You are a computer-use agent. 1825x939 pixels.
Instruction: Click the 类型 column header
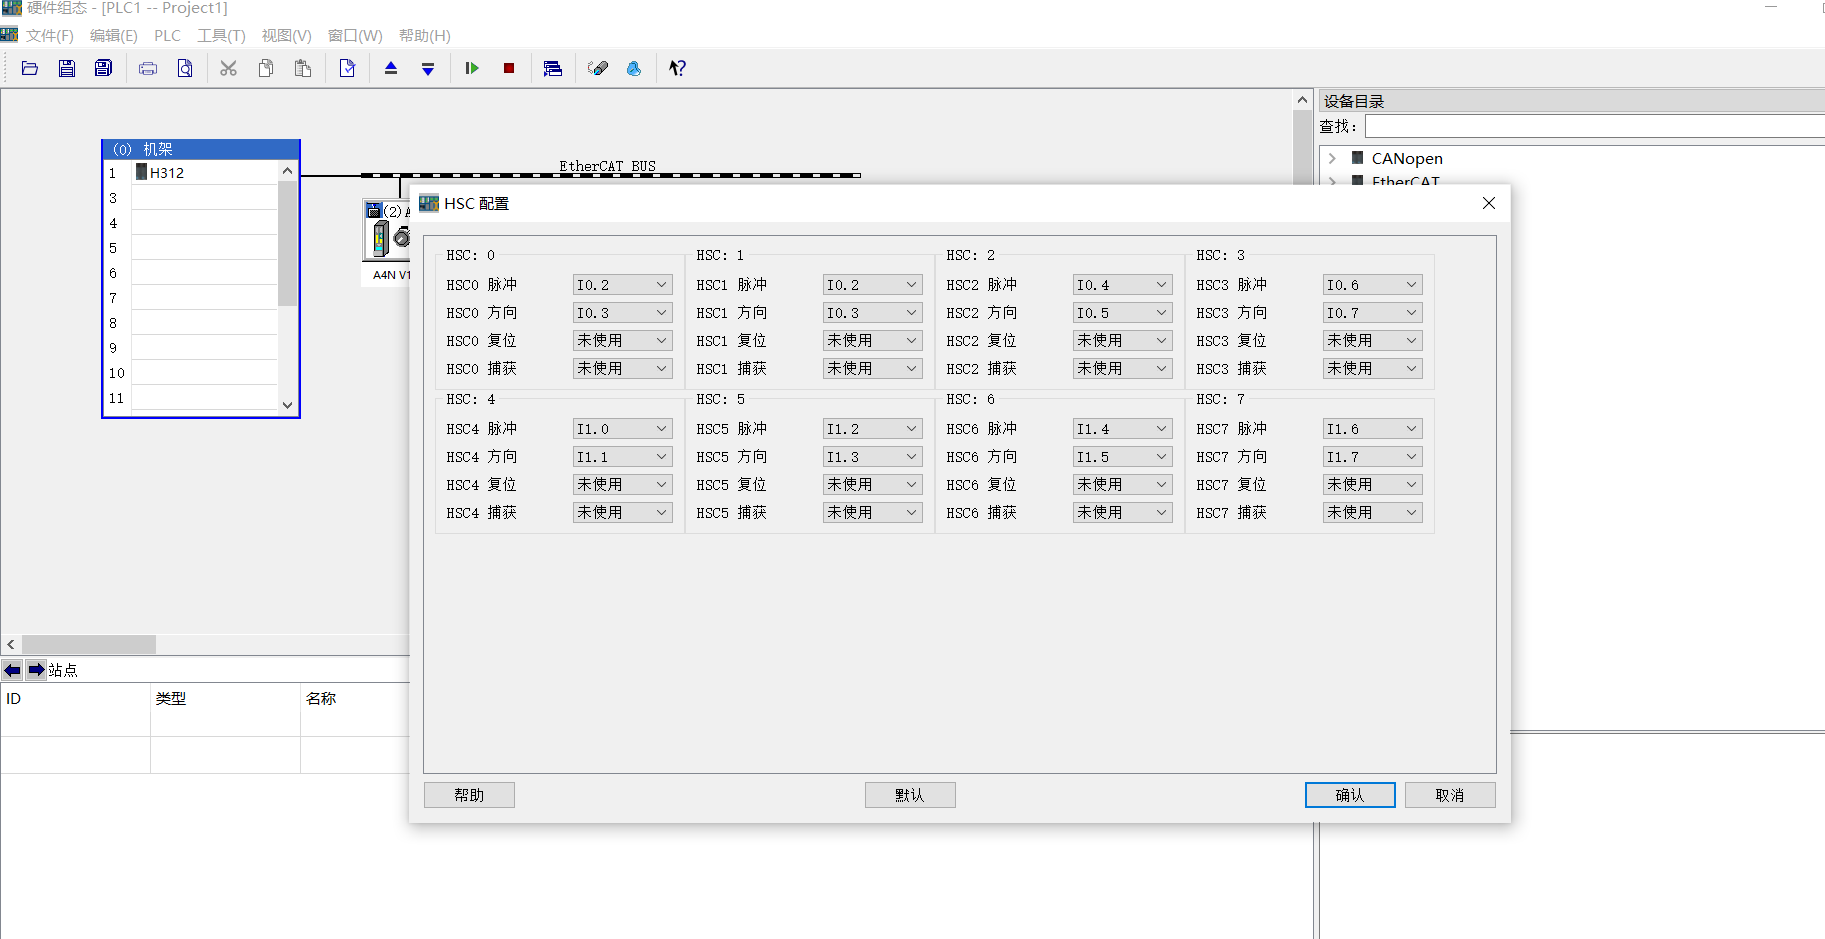tap(225, 699)
